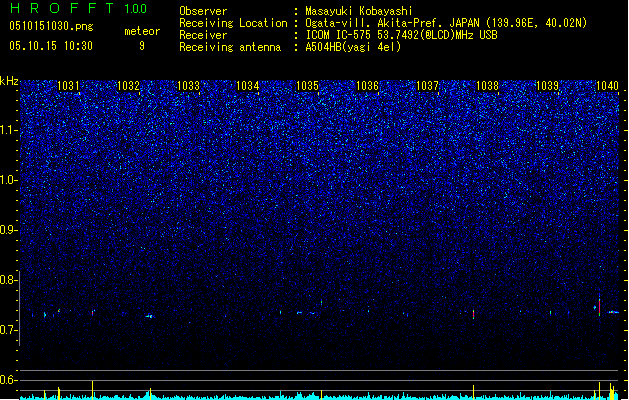Click the 1.1 kHz frequency tick label
The width and height of the screenshot is (629, 400).
[8, 130]
